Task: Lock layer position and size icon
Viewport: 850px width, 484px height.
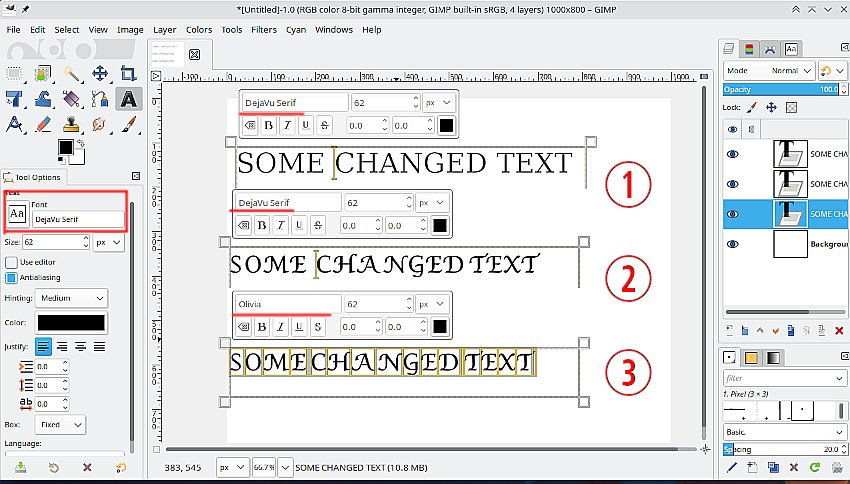Action: 771,107
